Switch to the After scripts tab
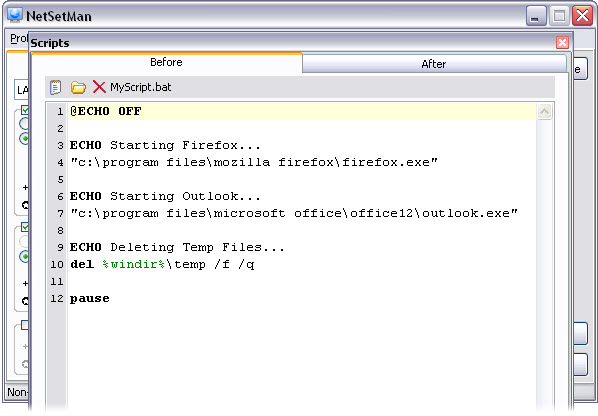The width and height of the screenshot is (598, 416). click(x=434, y=64)
